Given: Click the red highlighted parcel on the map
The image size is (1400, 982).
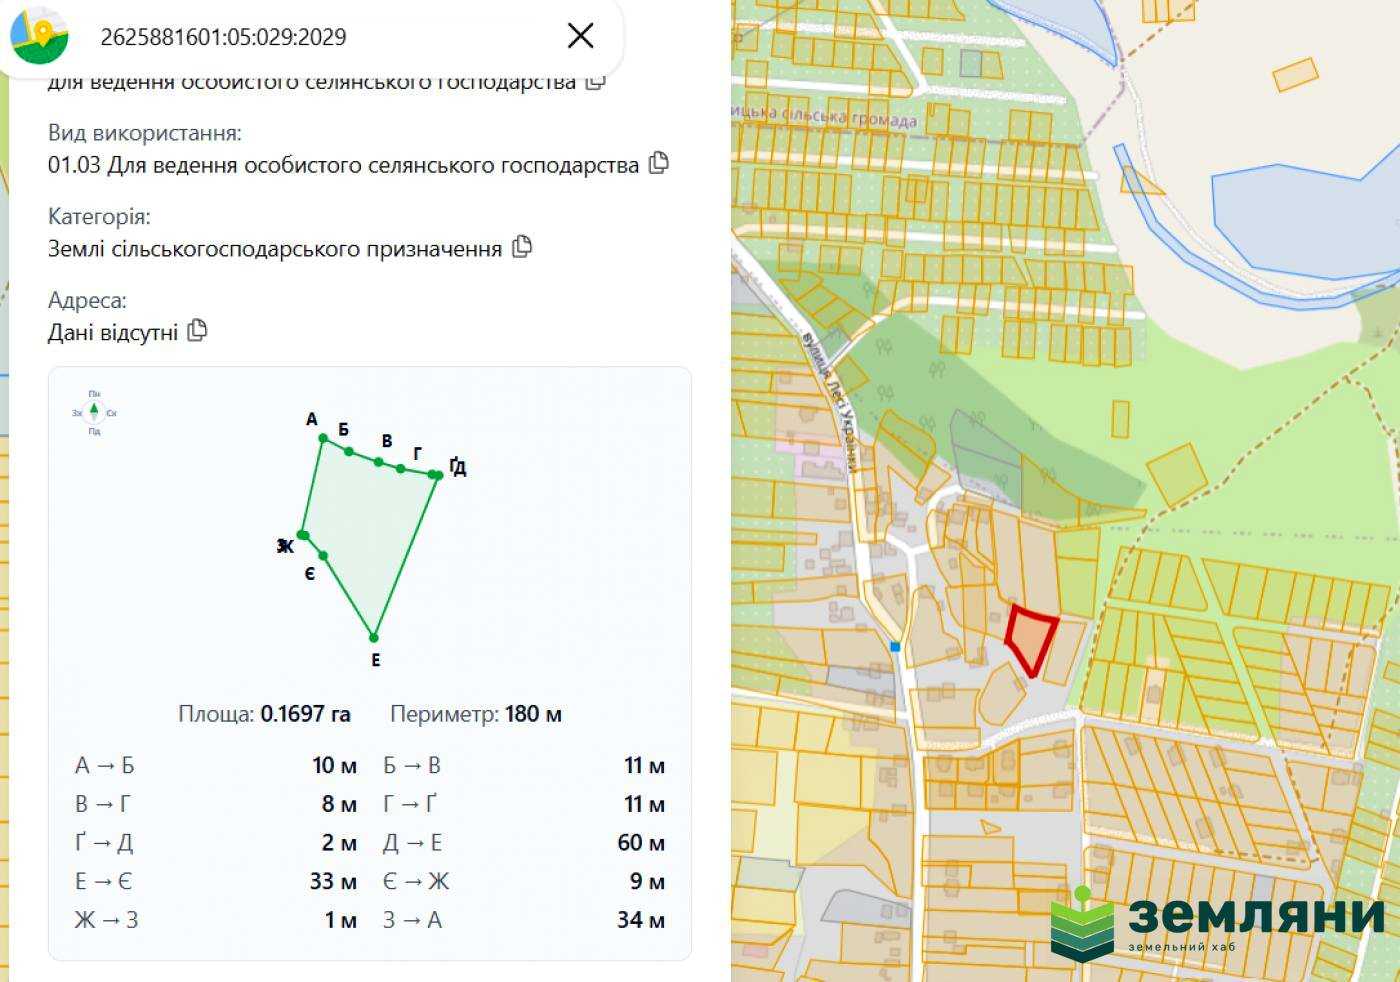Looking at the screenshot, I should pos(1031,639).
